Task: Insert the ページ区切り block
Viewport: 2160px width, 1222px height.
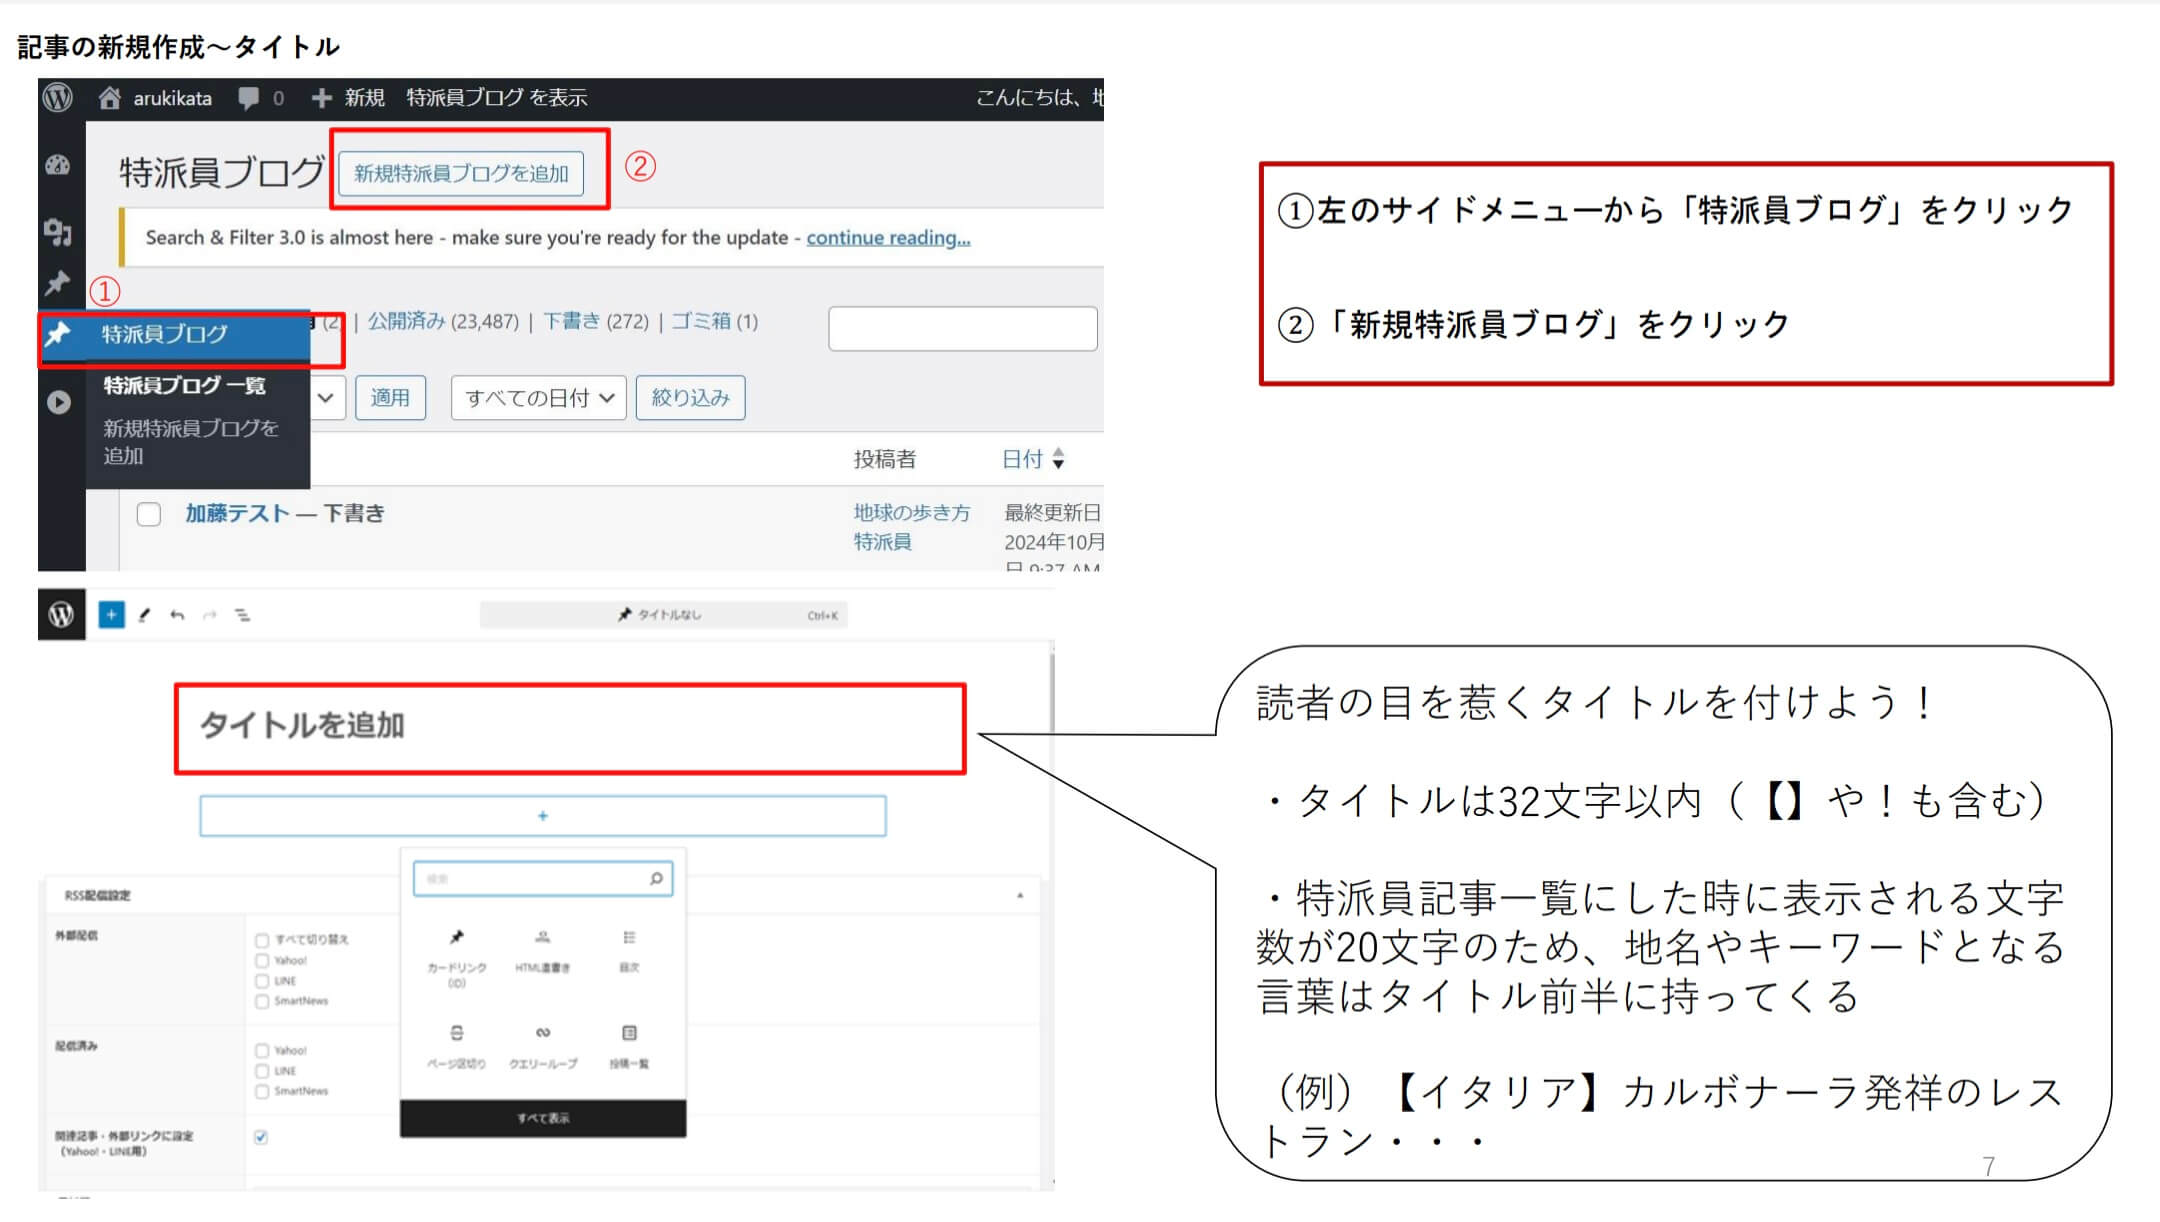Action: tap(457, 1046)
